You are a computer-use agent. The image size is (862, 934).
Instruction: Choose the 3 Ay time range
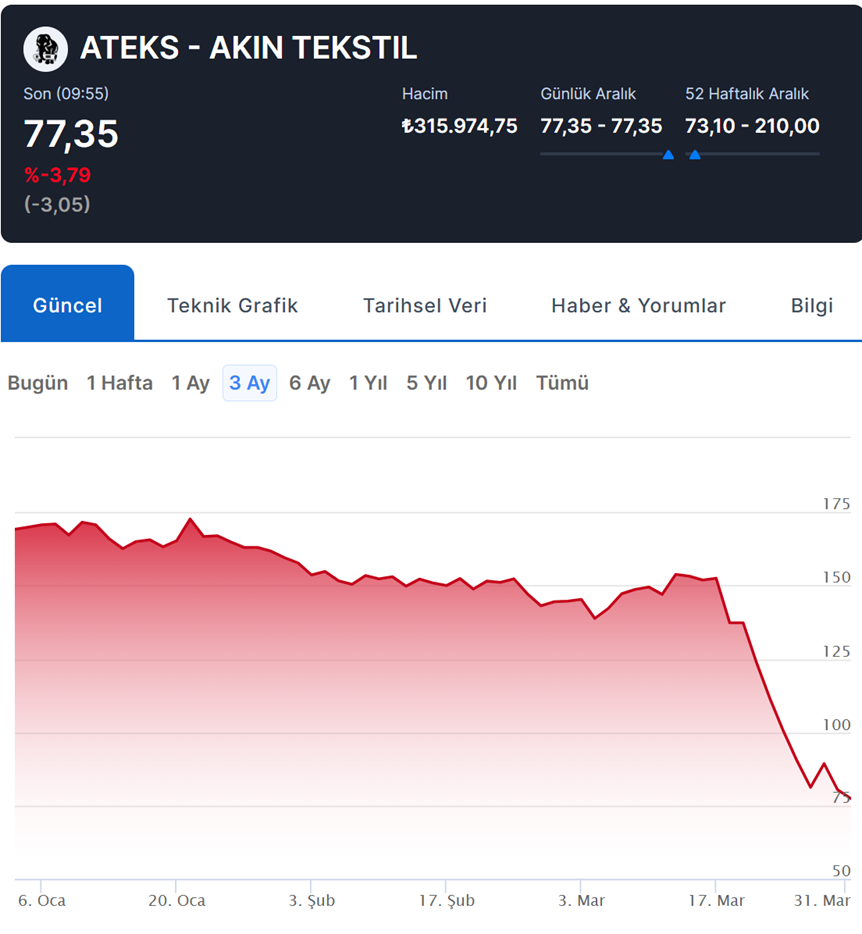point(249,383)
